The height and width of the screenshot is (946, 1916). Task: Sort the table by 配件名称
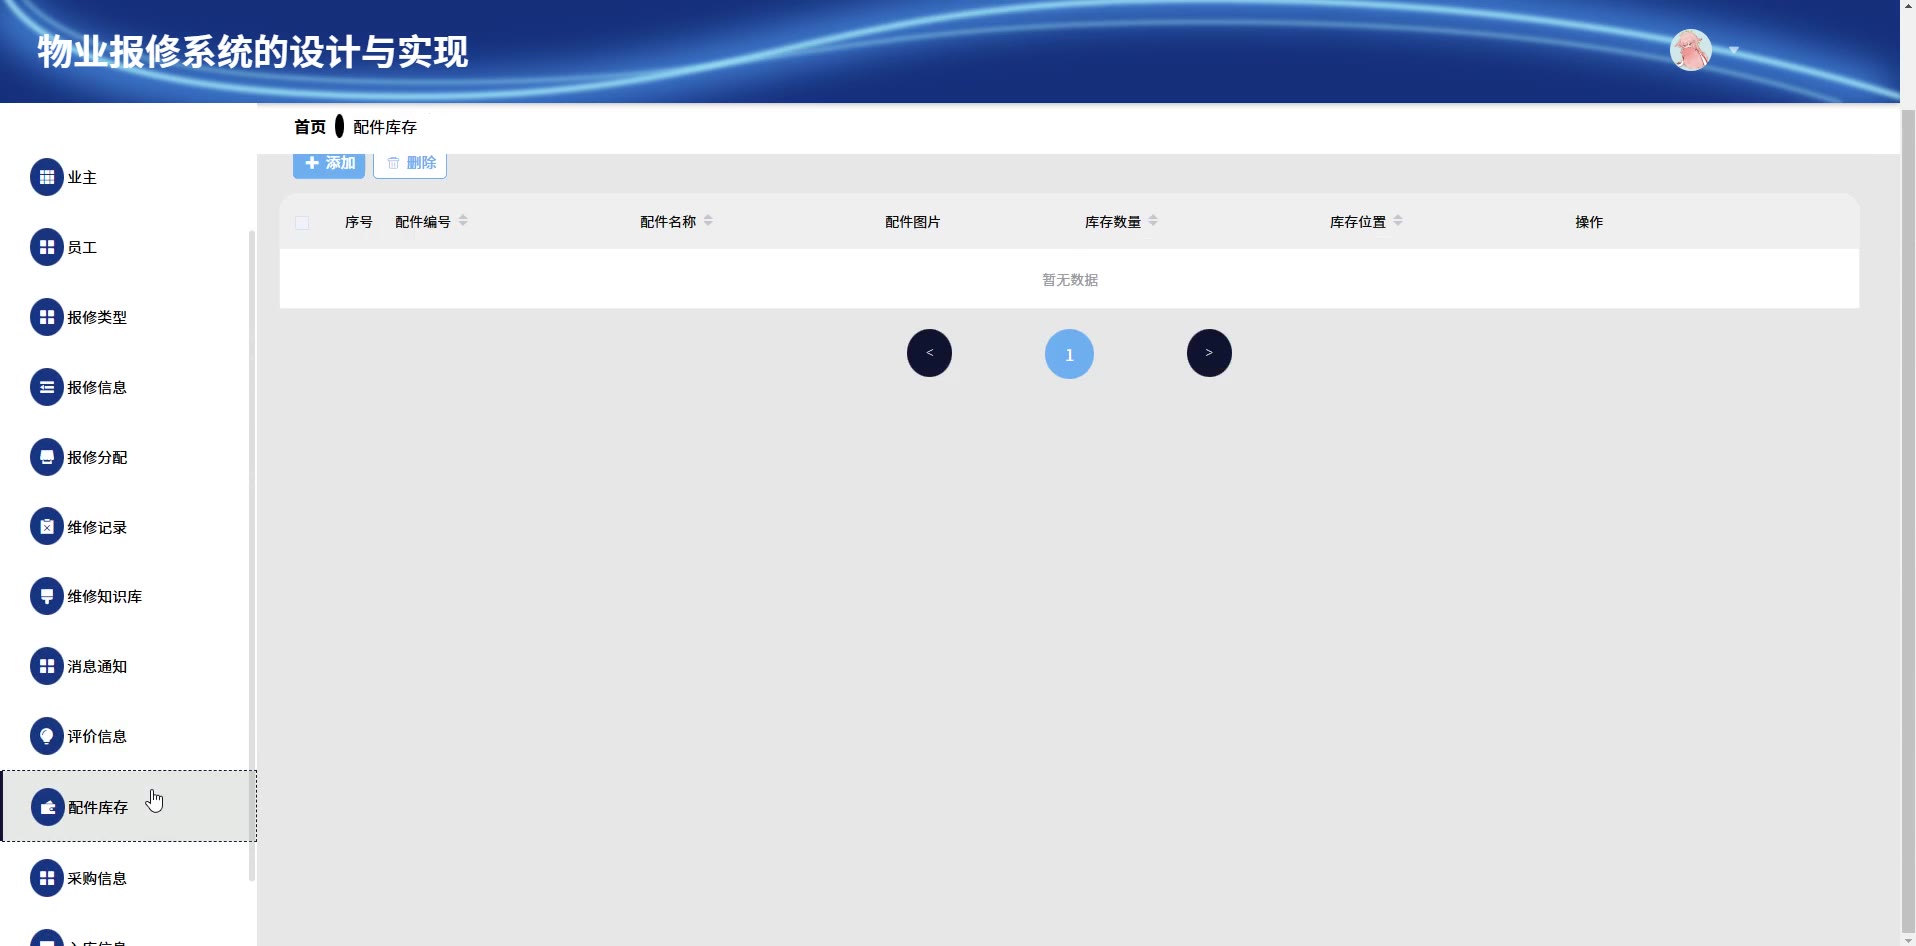pyautogui.click(x=708, y=221)
